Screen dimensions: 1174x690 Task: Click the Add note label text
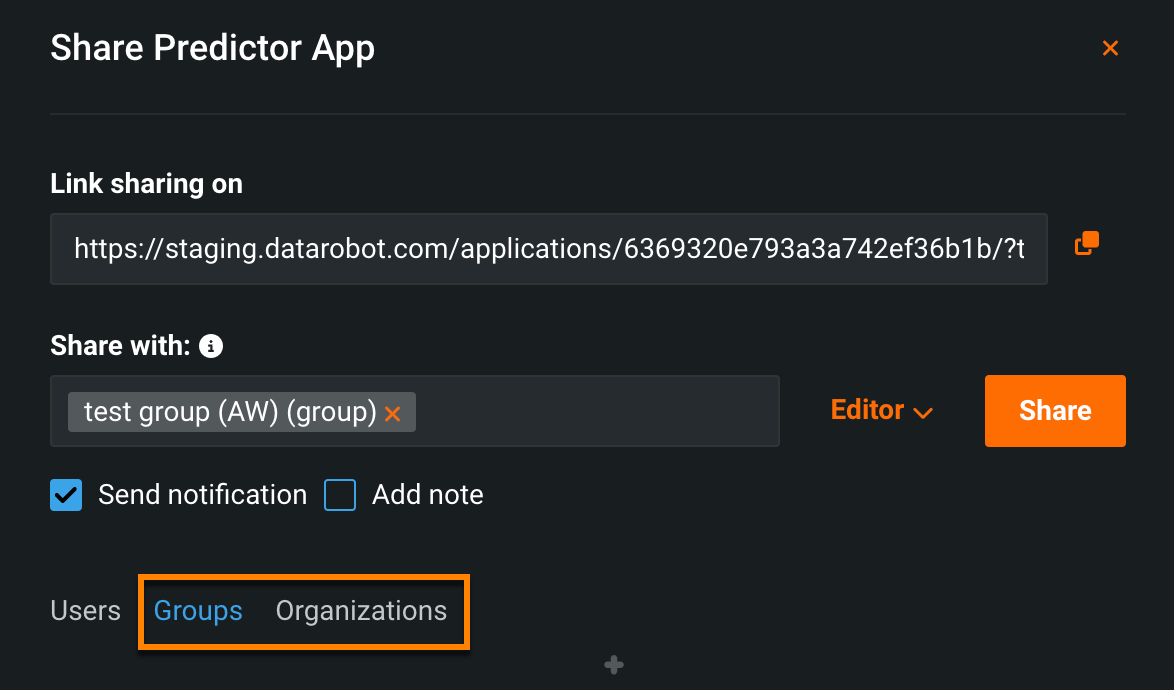pos(427,495)
